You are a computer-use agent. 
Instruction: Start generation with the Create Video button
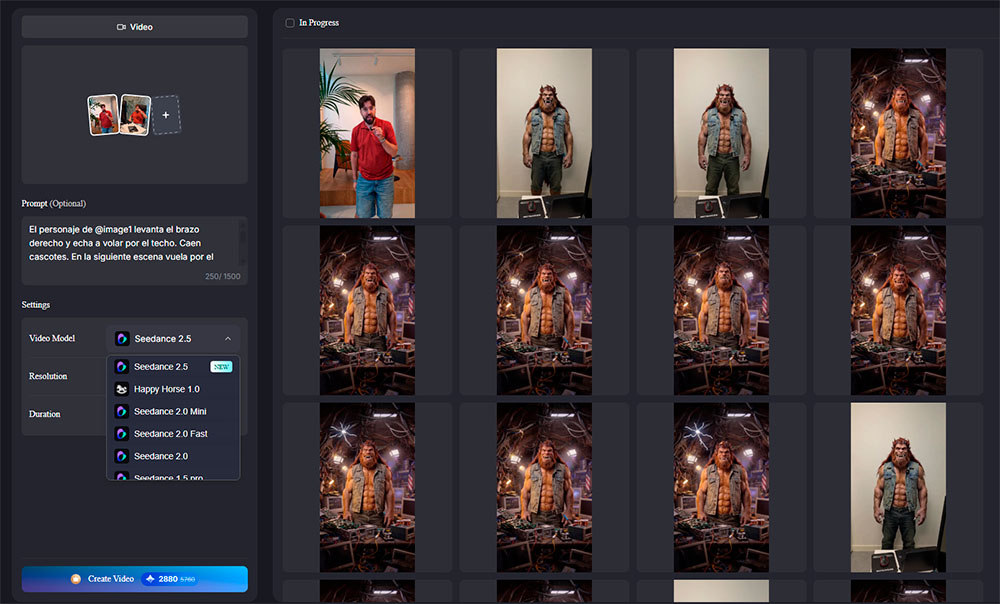(x=135, y=579)
